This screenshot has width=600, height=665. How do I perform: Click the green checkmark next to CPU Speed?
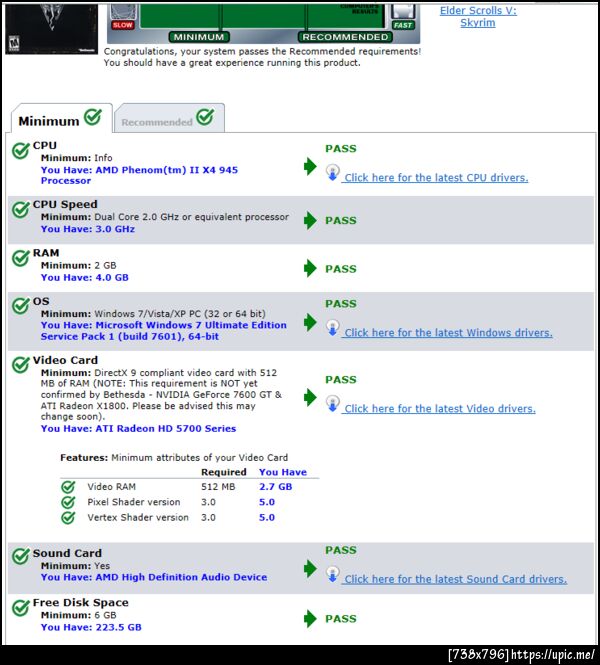click(21, 209)
